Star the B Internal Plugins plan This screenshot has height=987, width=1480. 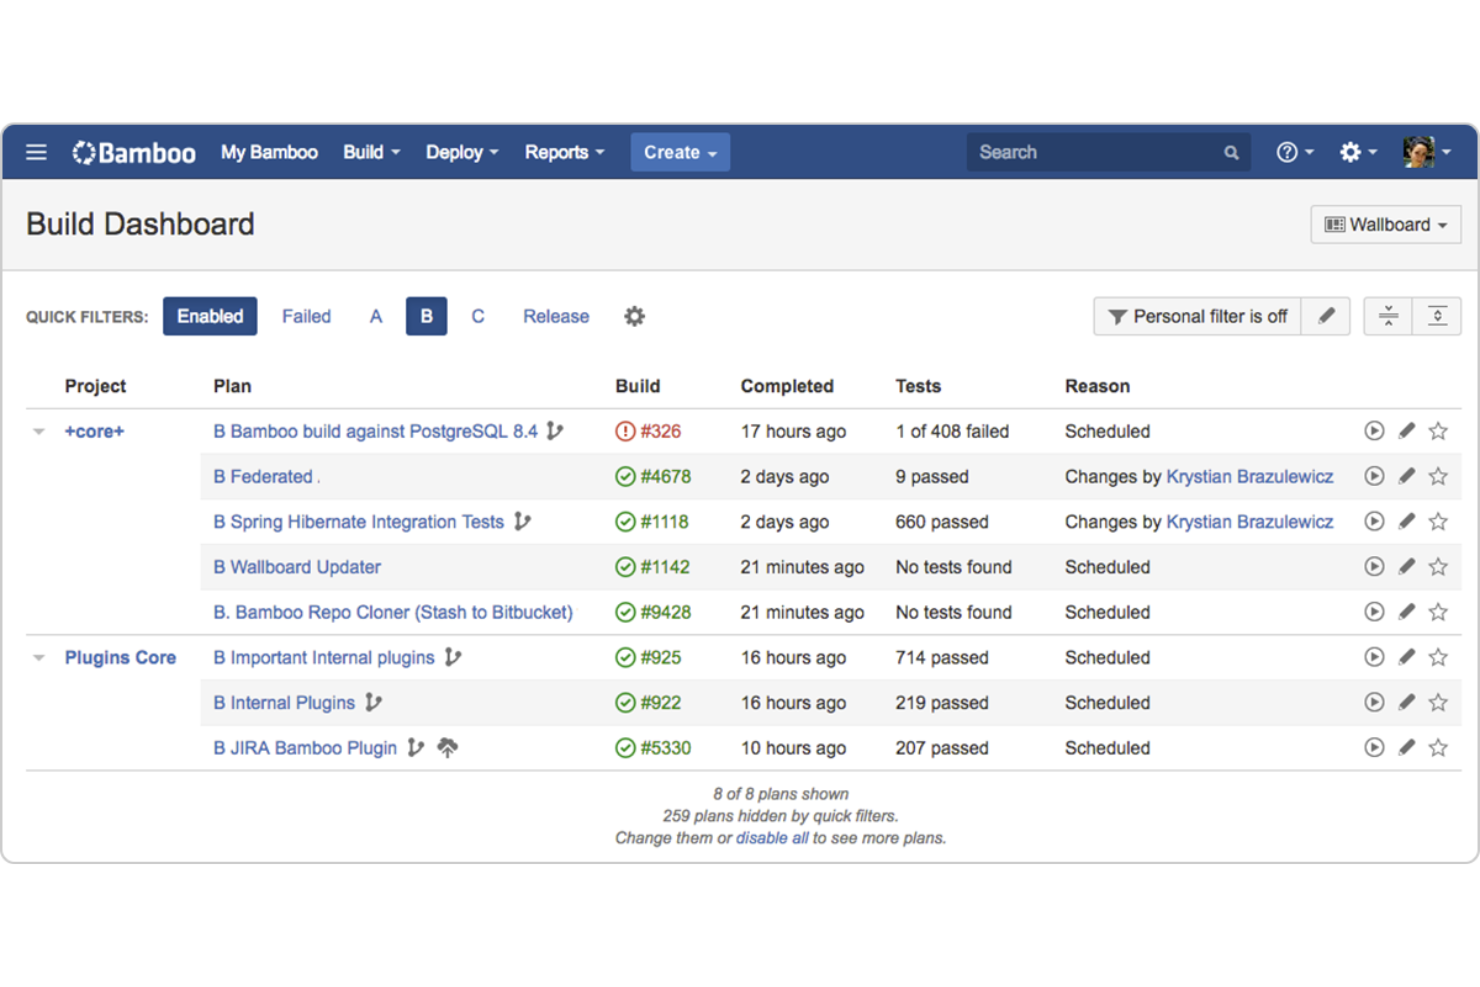pos(1438,702)
